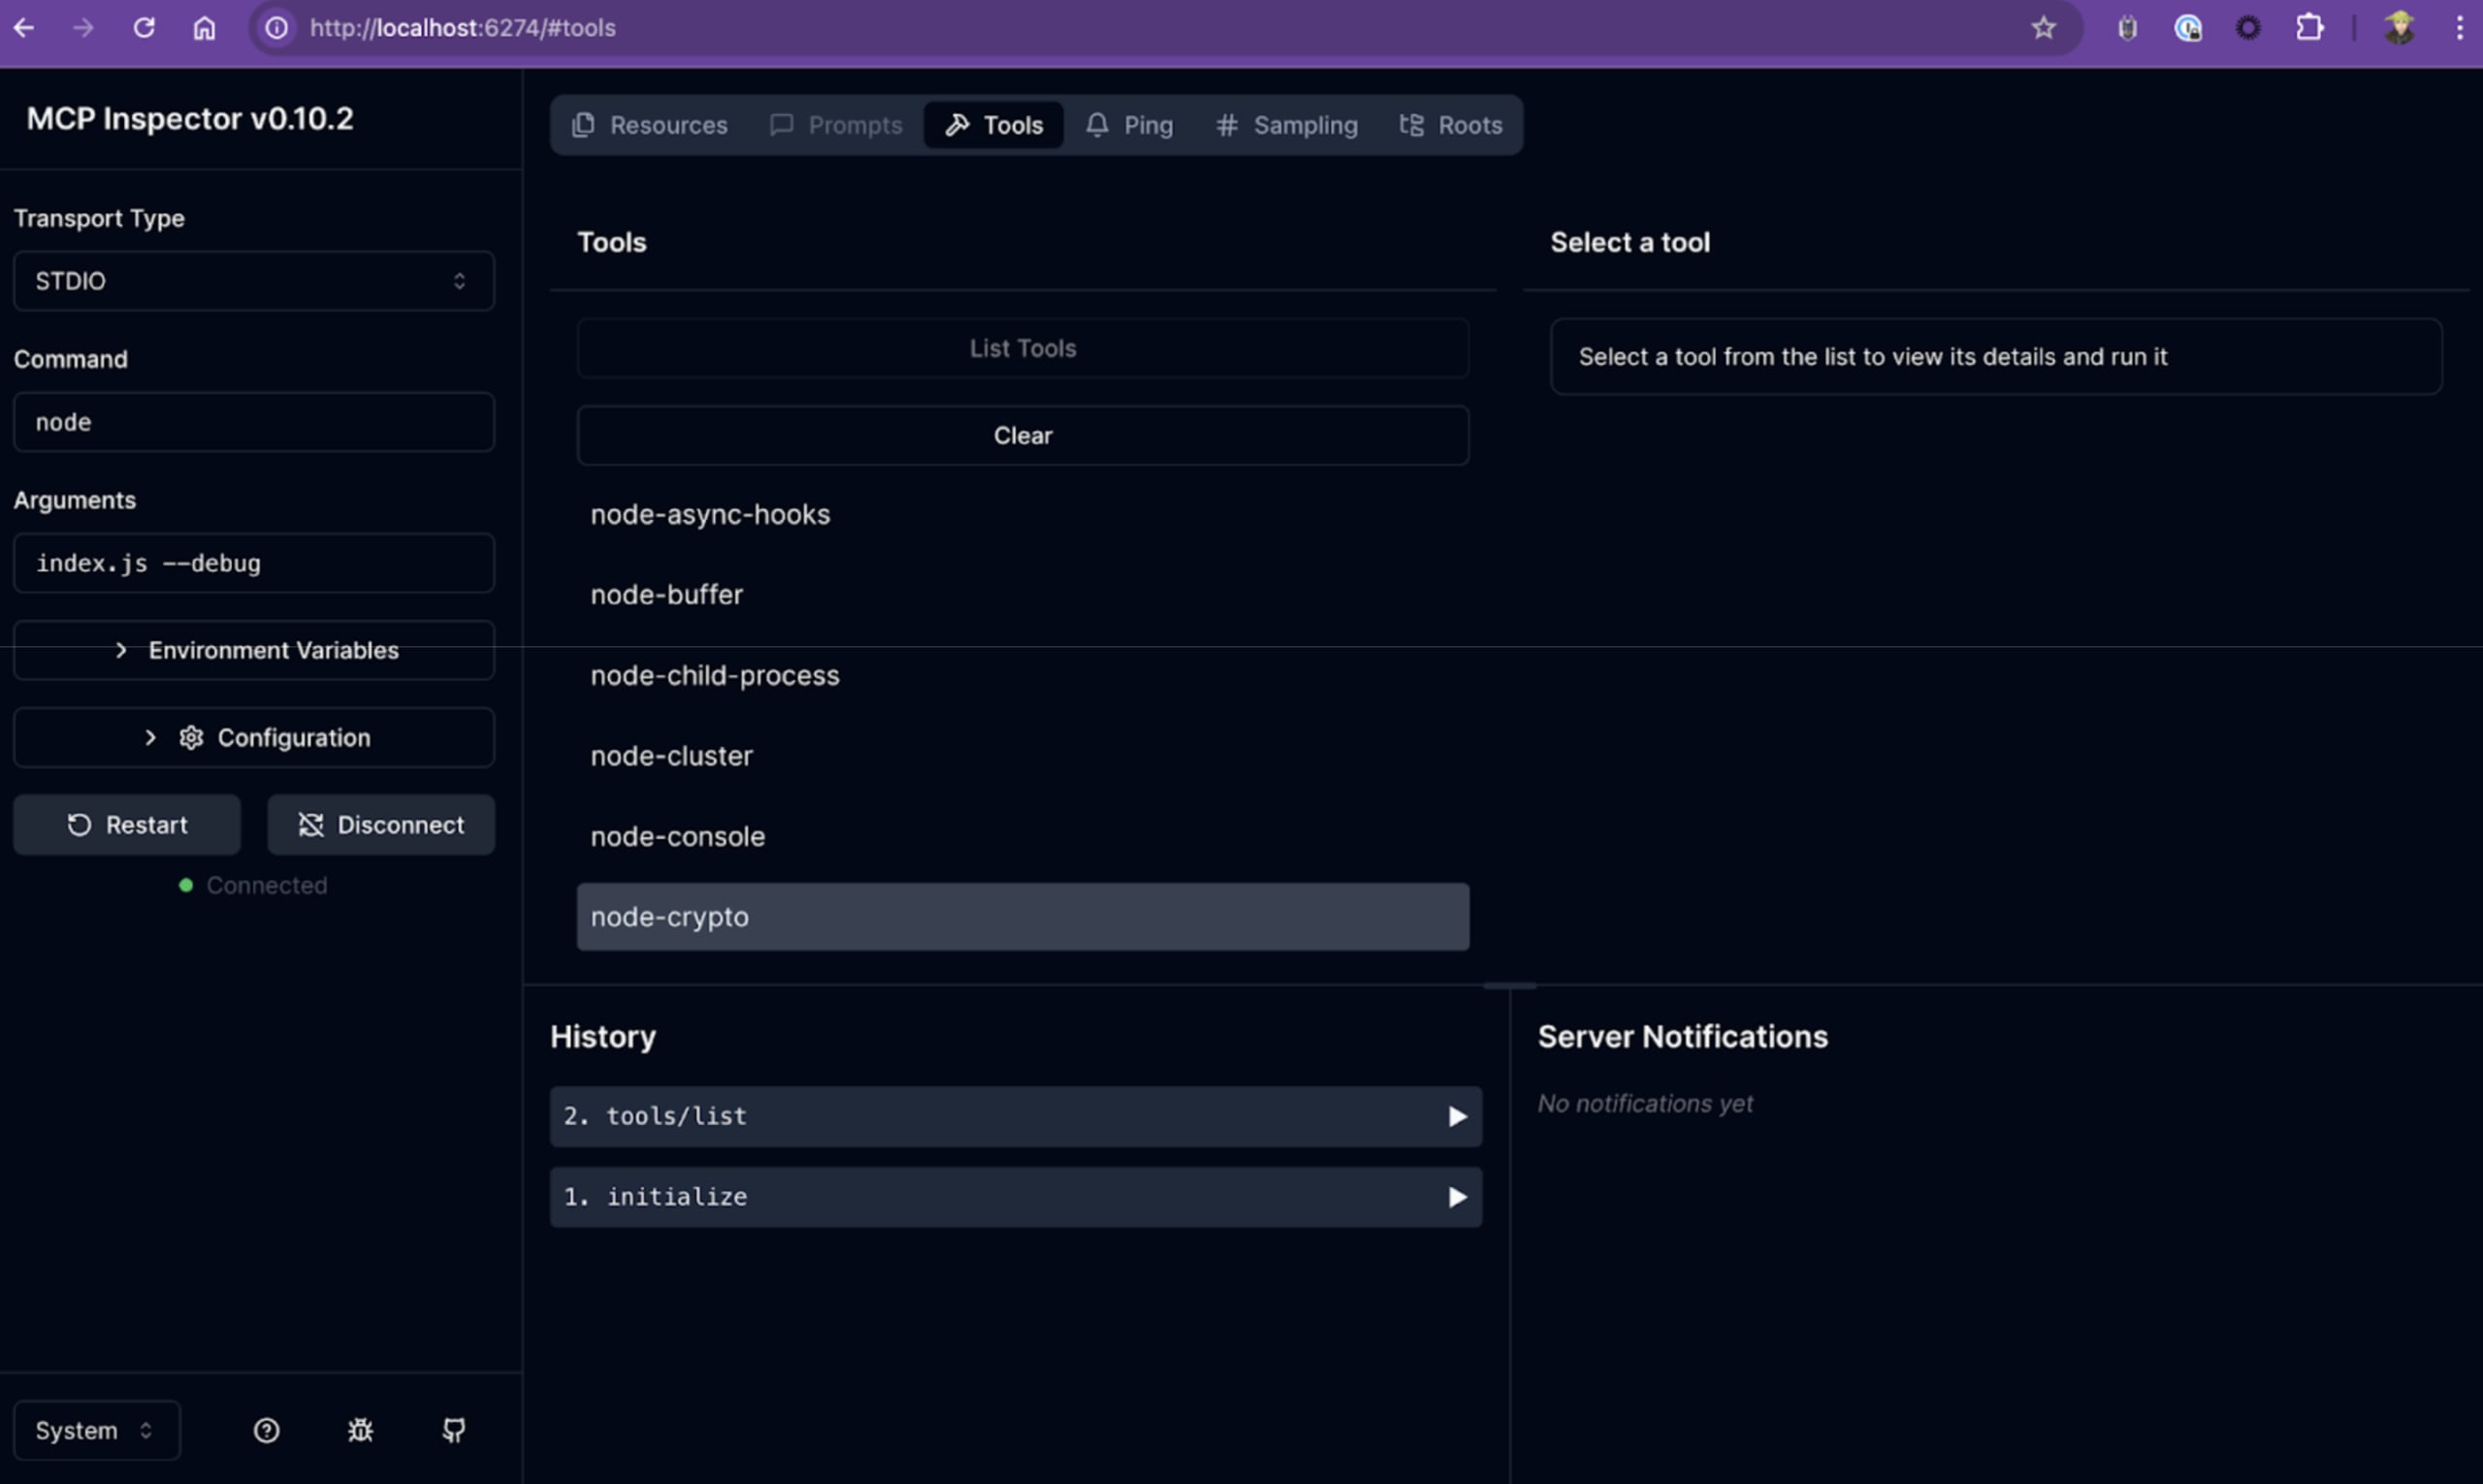
Task: Select node-cluster tool
Action: pyautogui.click(x=1022, y=755)
